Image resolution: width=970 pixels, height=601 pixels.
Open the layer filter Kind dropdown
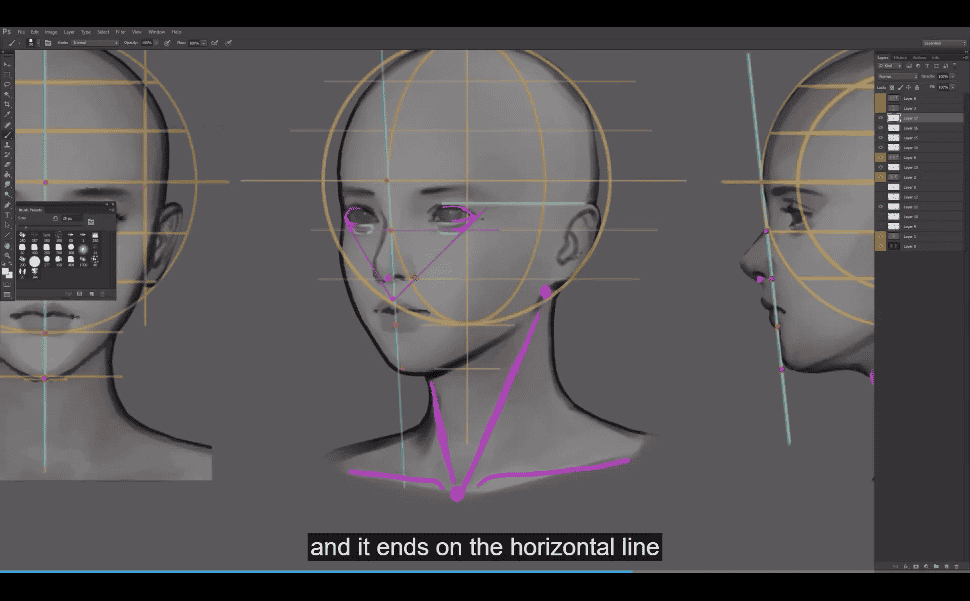pyautogui.click(x=890, y=66)
